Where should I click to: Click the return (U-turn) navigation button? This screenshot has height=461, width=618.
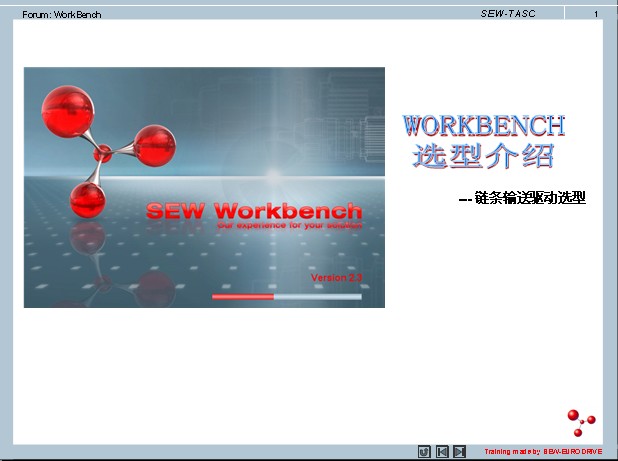[424, 452]
